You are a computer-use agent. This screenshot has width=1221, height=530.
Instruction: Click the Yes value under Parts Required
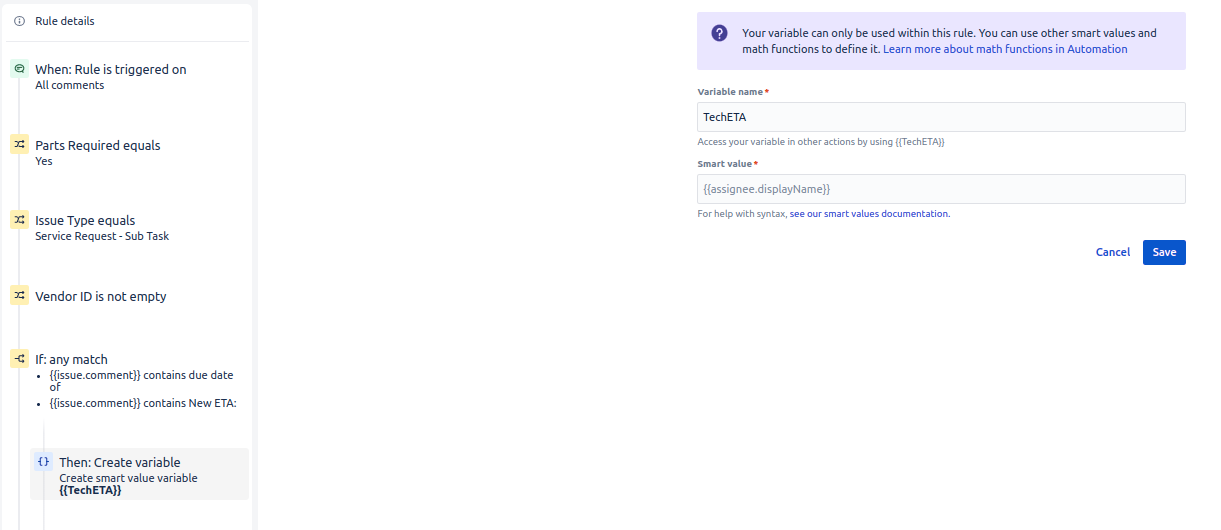[x=44, y=161]
